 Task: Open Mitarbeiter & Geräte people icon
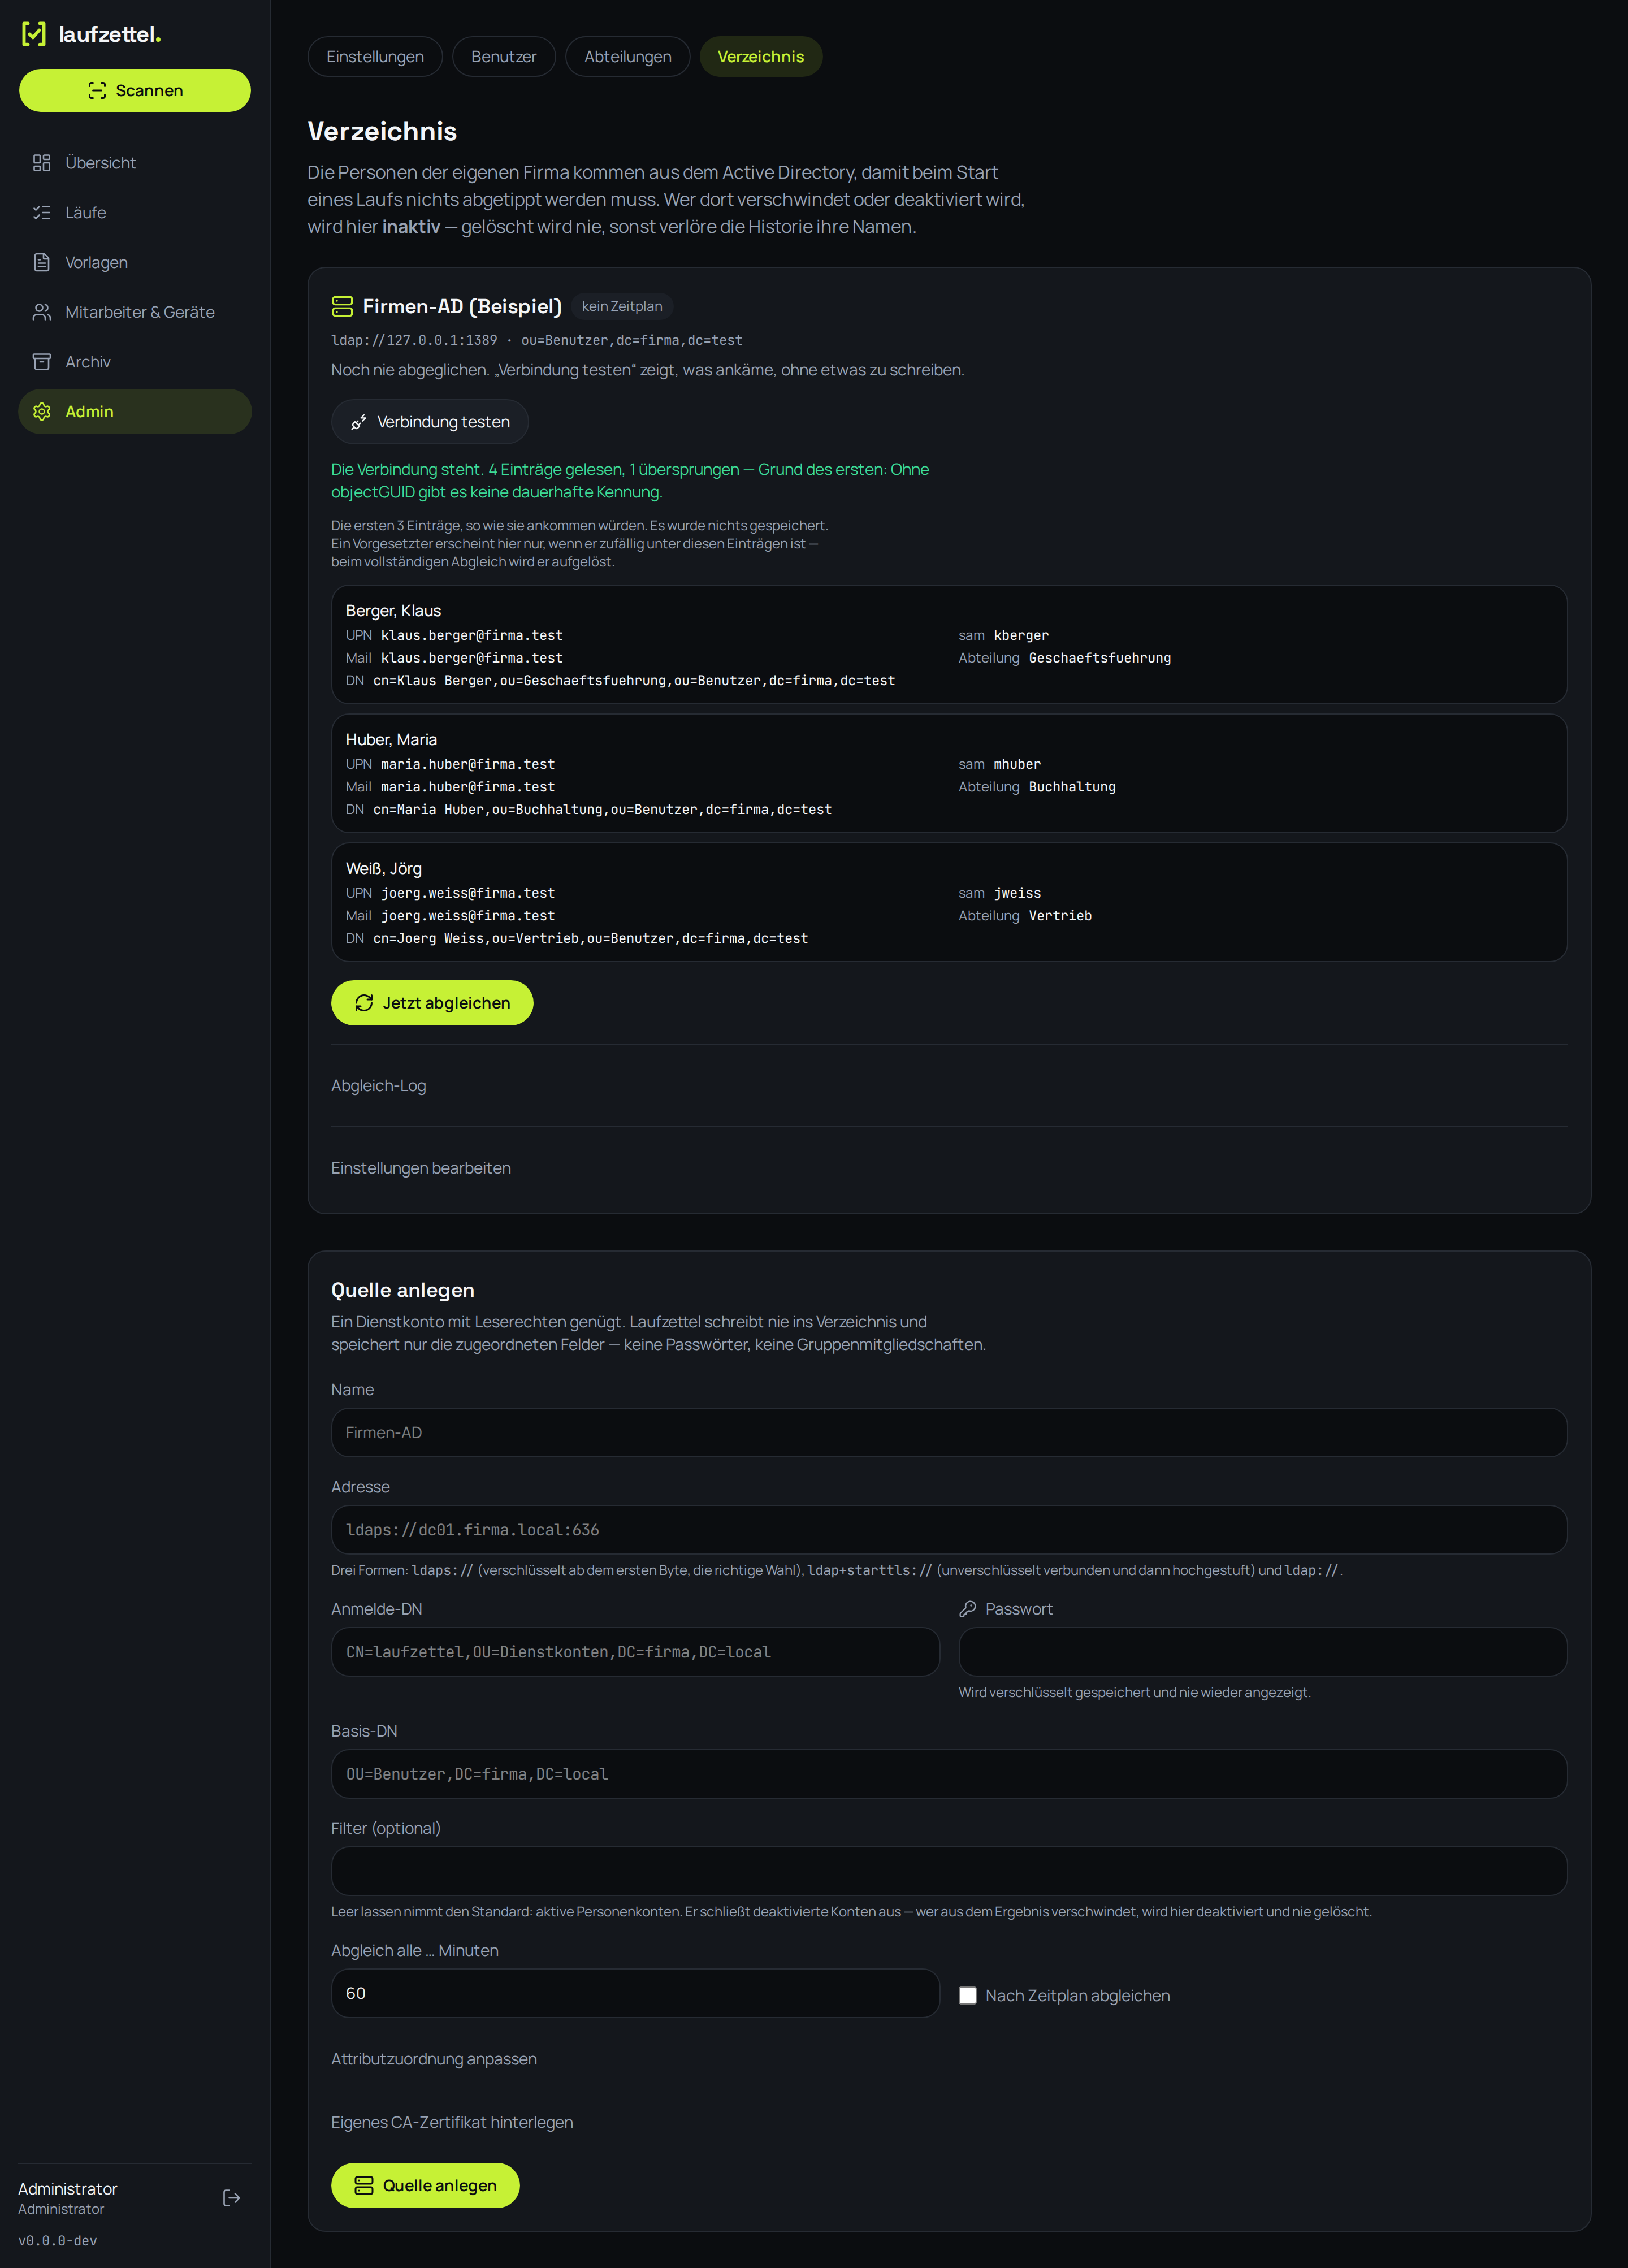pyautogui.click(x=42, y=312)
